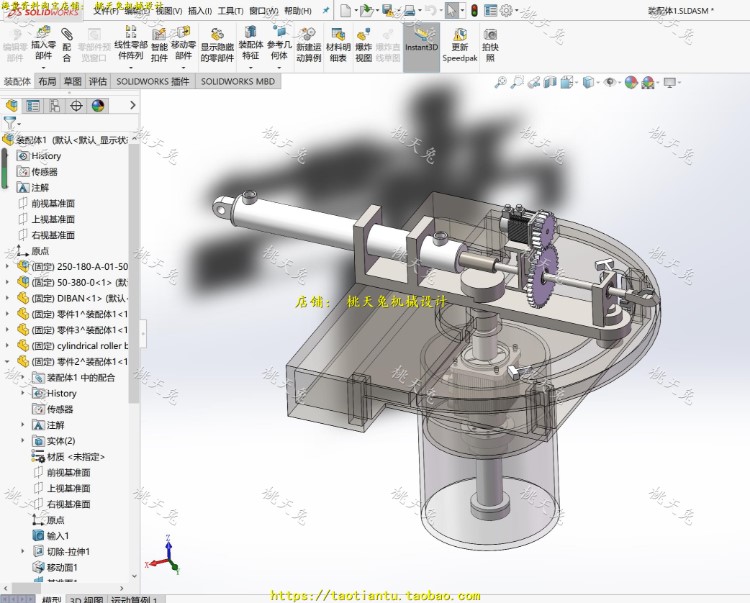
Task: Select the 配合 (Mate) paperclip tool
Action: pos(67,45)
